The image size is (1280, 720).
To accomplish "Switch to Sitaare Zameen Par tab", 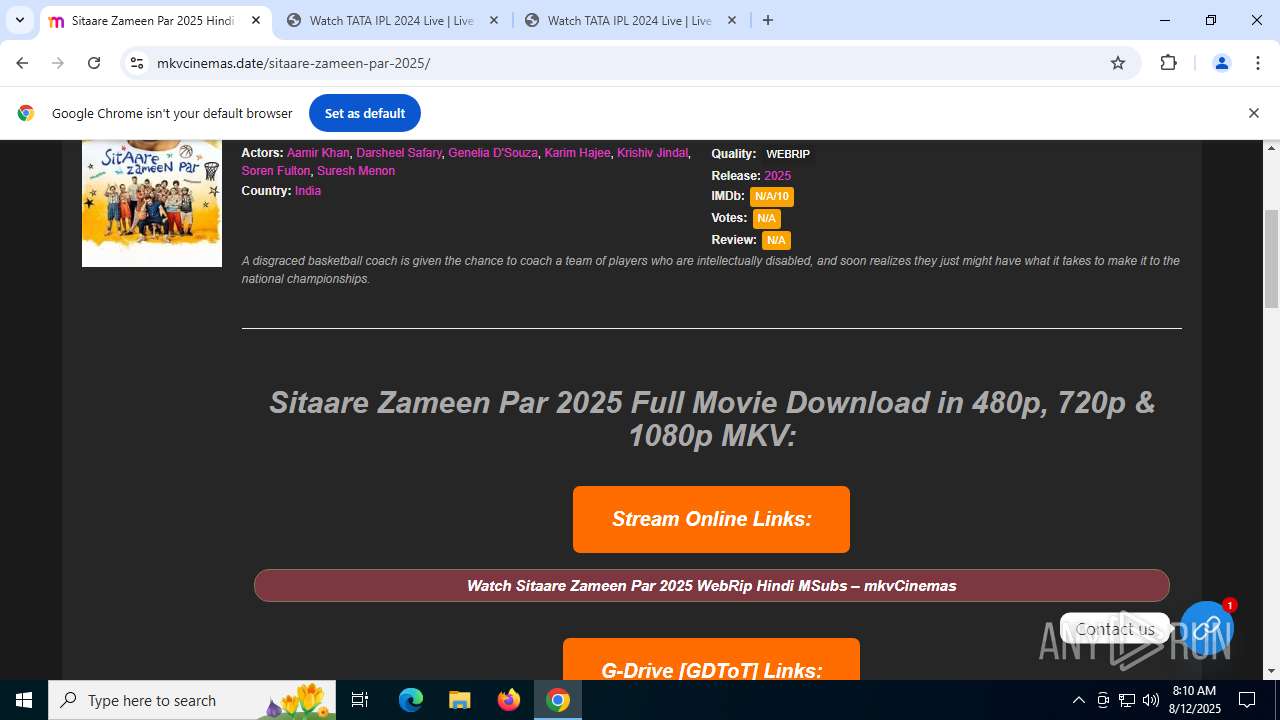I will tap(153, 20).
